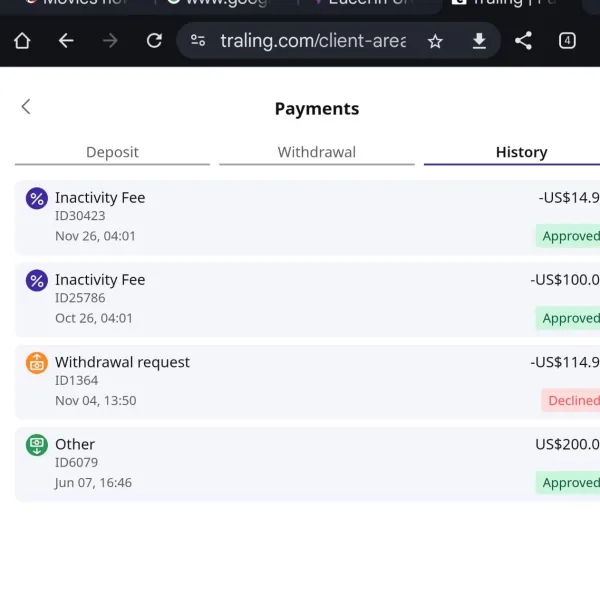Tap the site info icon in address bar

click(x=198, y=41)
